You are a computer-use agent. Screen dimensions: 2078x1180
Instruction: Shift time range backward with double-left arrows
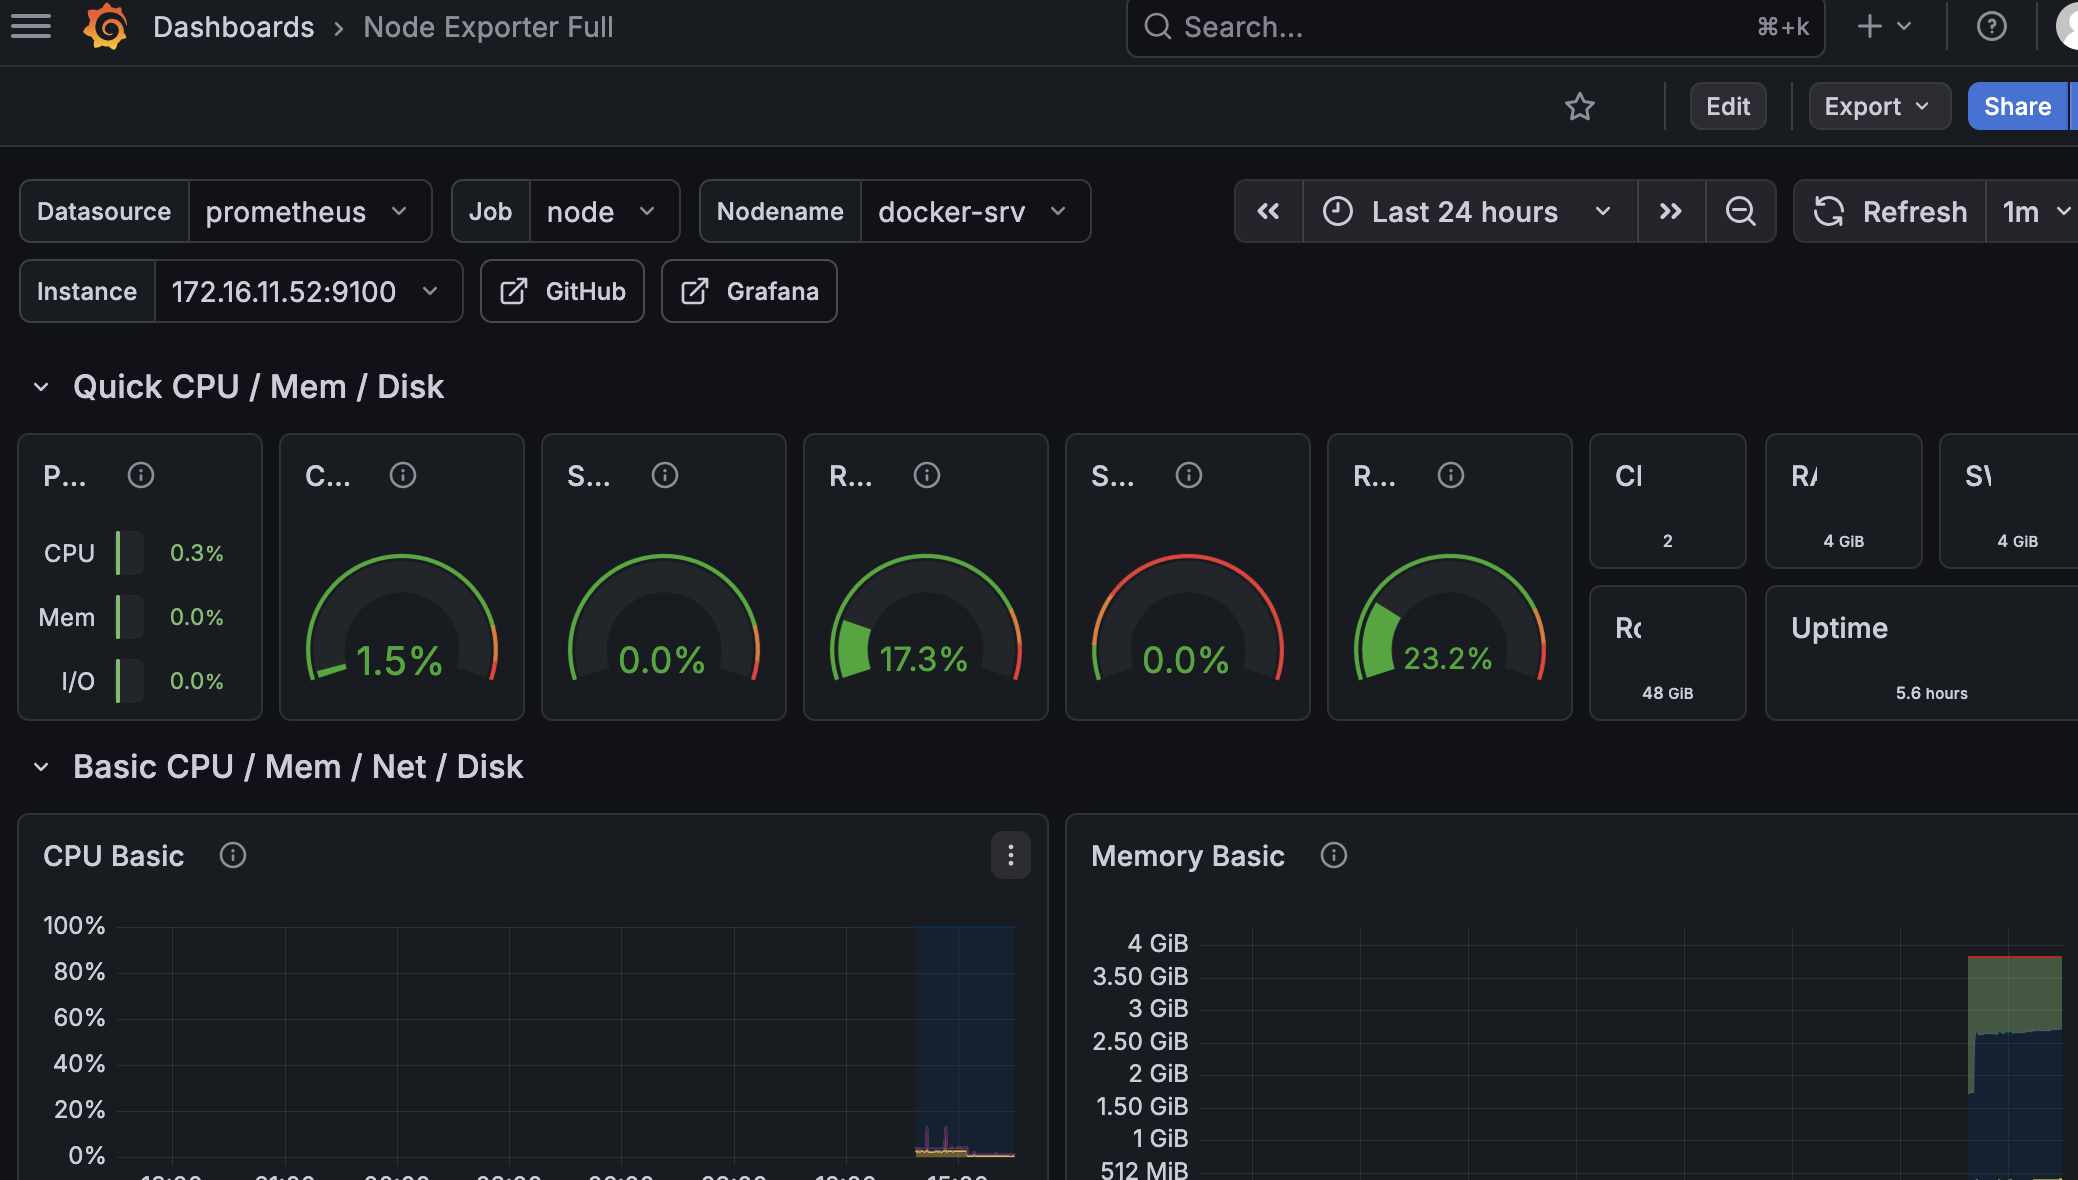1268,211
